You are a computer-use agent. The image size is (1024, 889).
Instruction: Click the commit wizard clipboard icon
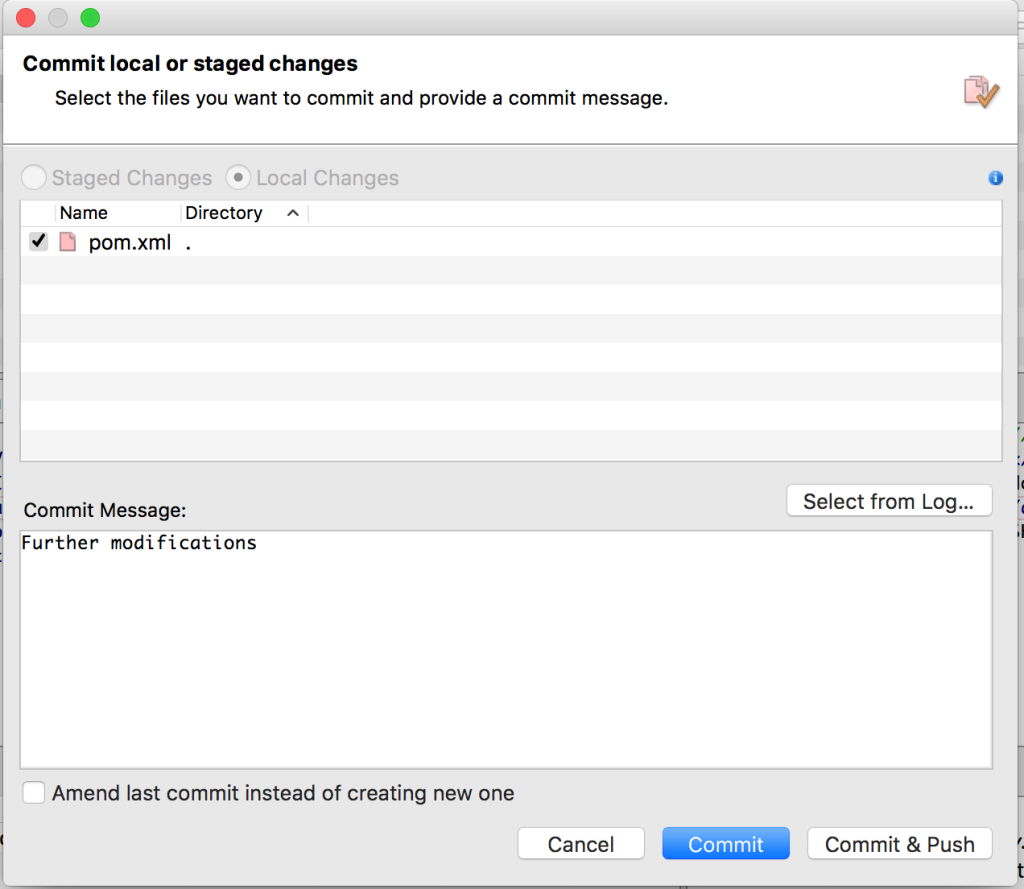point(981,92)
